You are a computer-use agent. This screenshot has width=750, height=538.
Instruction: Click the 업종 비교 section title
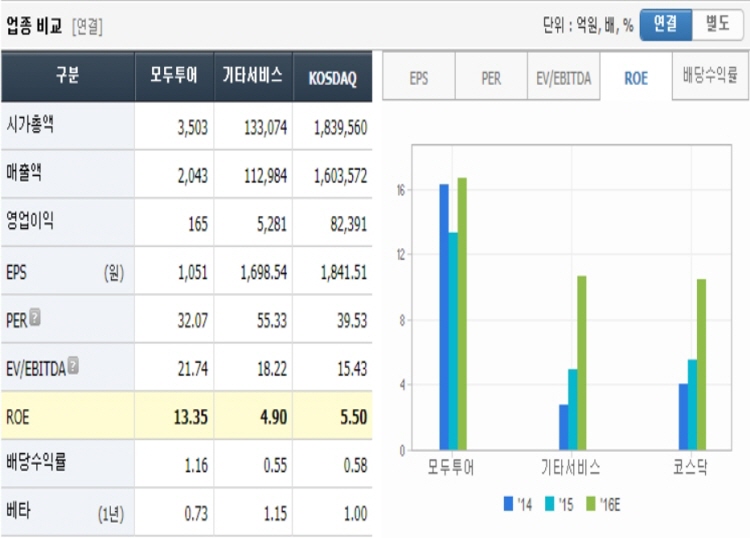click(34, 25)
